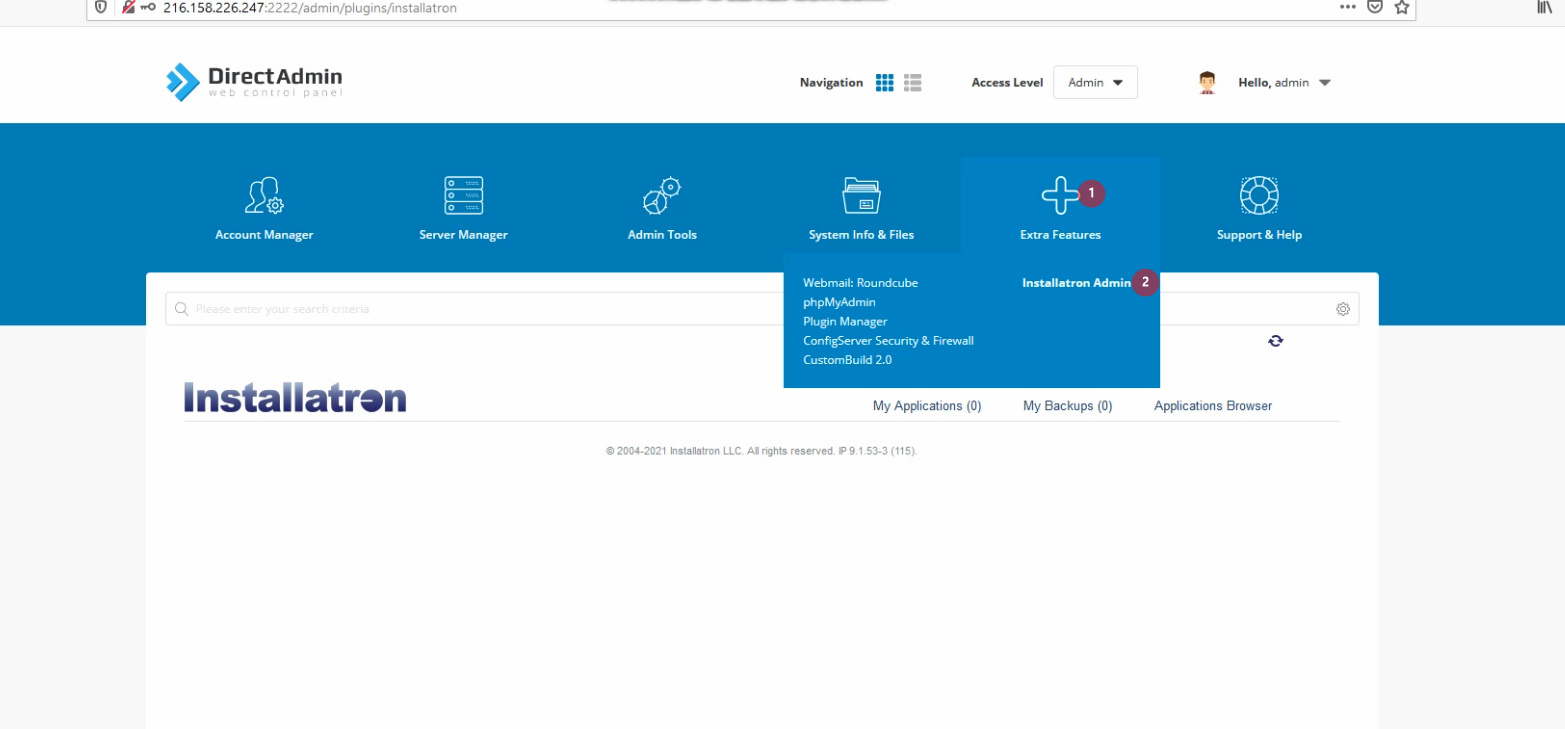1565x729 pixels.
Task: Open the Applications Browser tab
Action: click(x=1213, y=406)
